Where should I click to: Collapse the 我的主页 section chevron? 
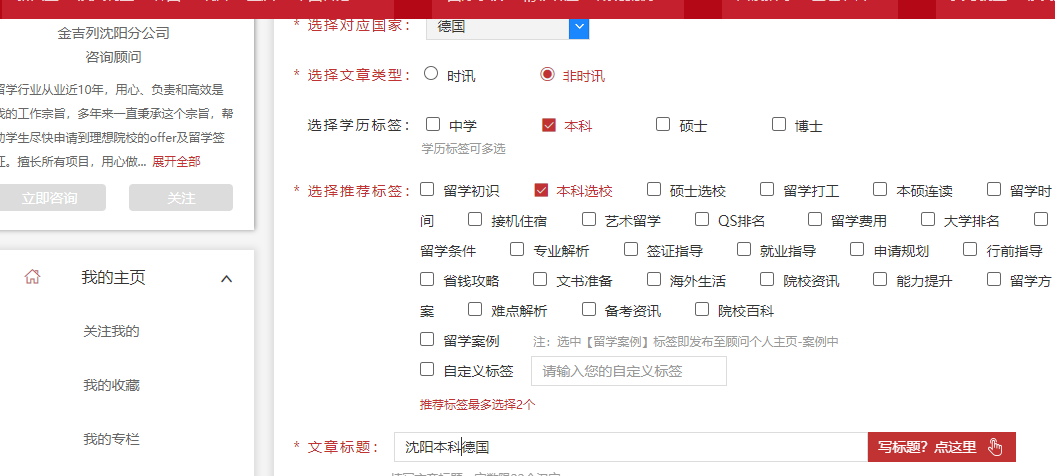coord(227,278)
